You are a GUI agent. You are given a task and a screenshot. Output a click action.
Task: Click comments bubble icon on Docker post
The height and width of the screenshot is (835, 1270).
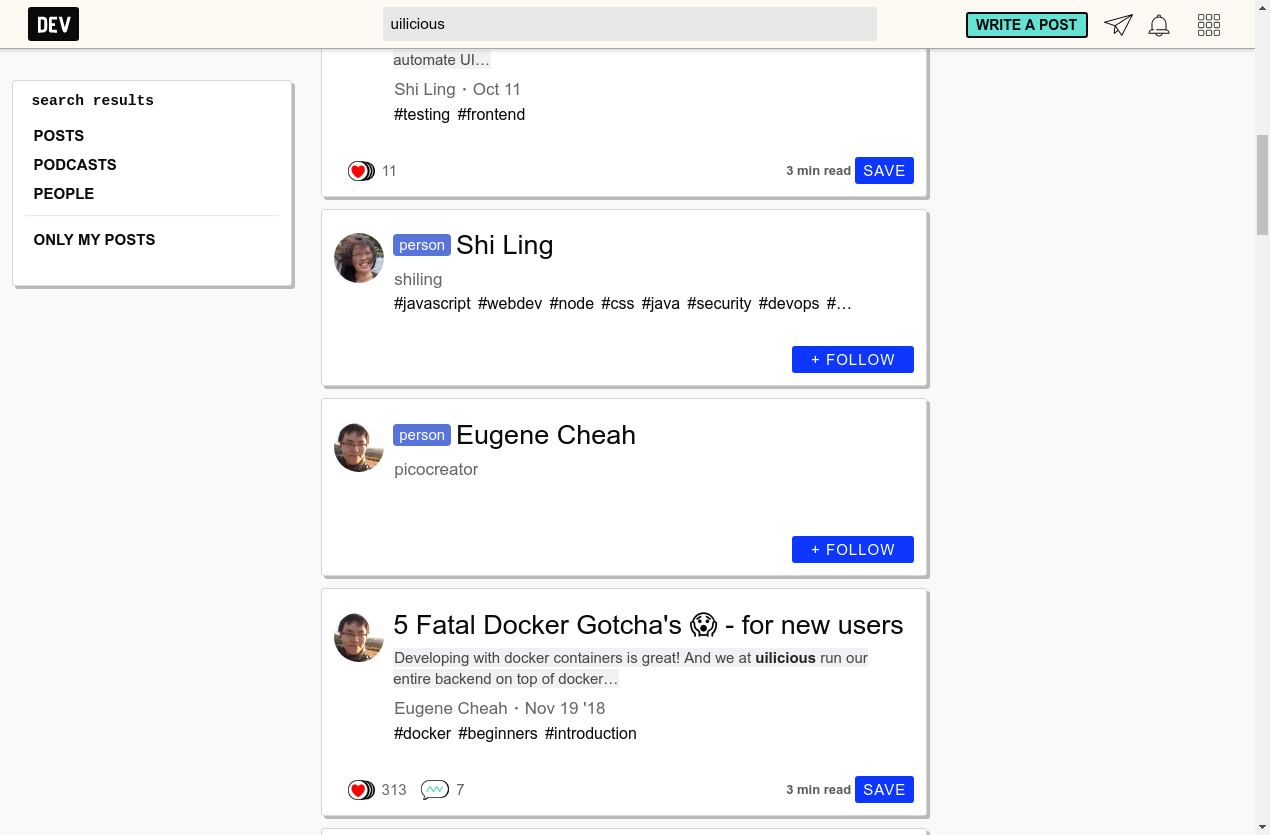[434, 790]
